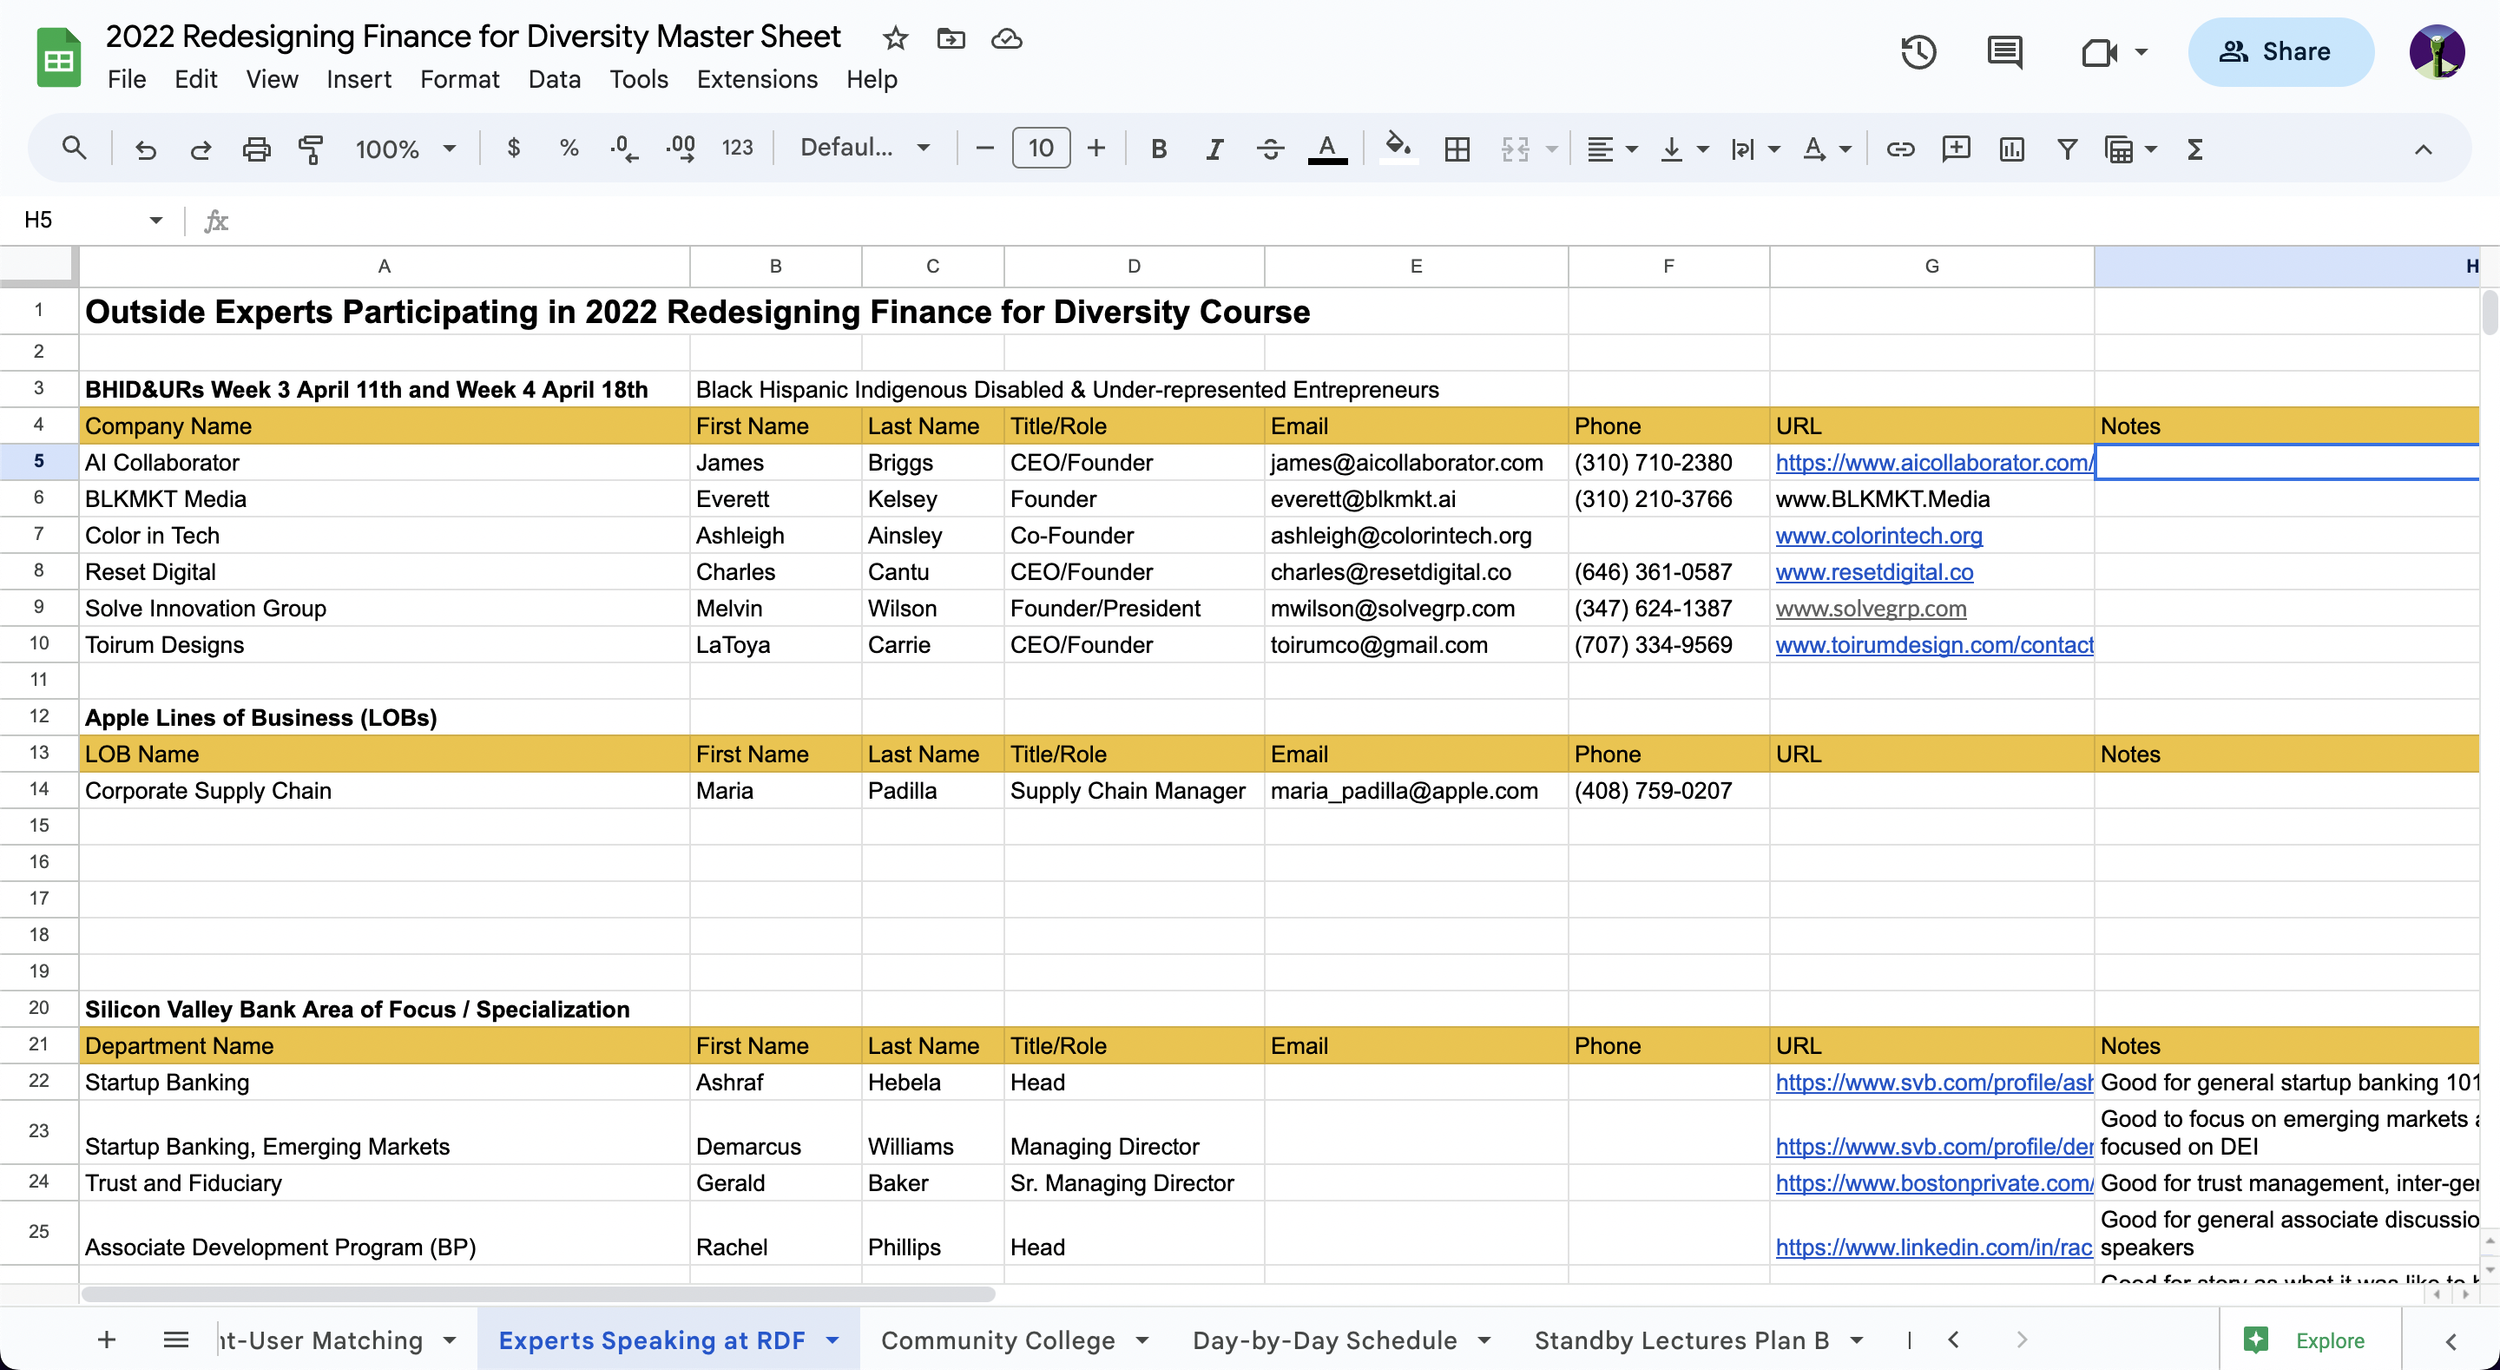Viewport: 2500px width, 1370px height.
Task: Star this spreadsheet
Action: (x=895, y=39)
